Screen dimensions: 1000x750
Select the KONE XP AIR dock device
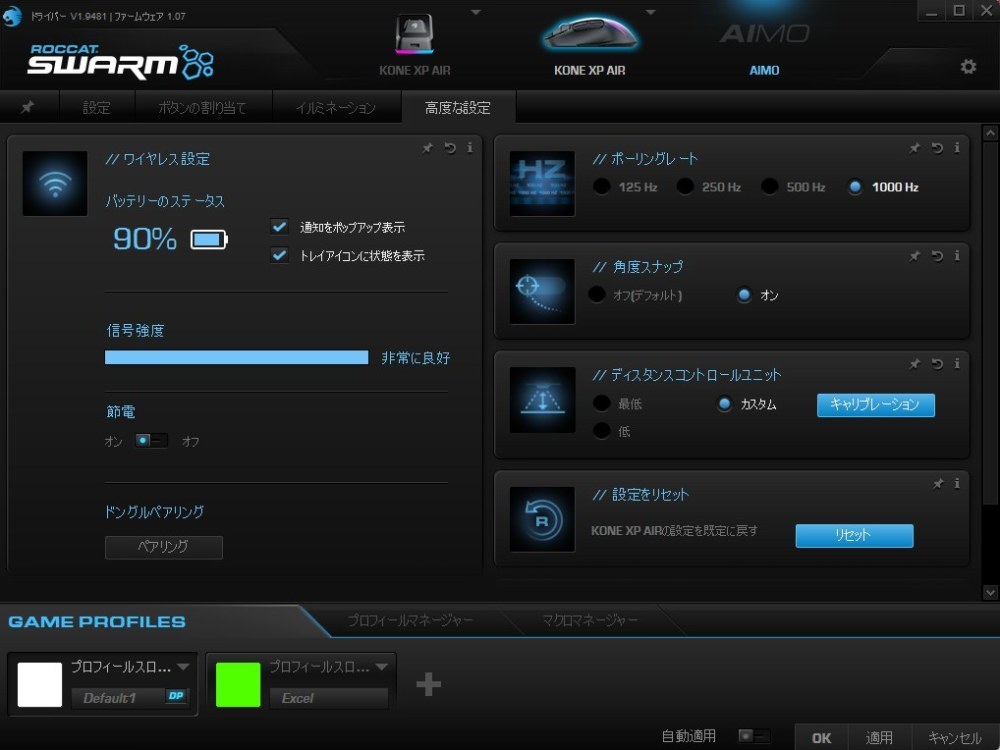coord(415,45)
